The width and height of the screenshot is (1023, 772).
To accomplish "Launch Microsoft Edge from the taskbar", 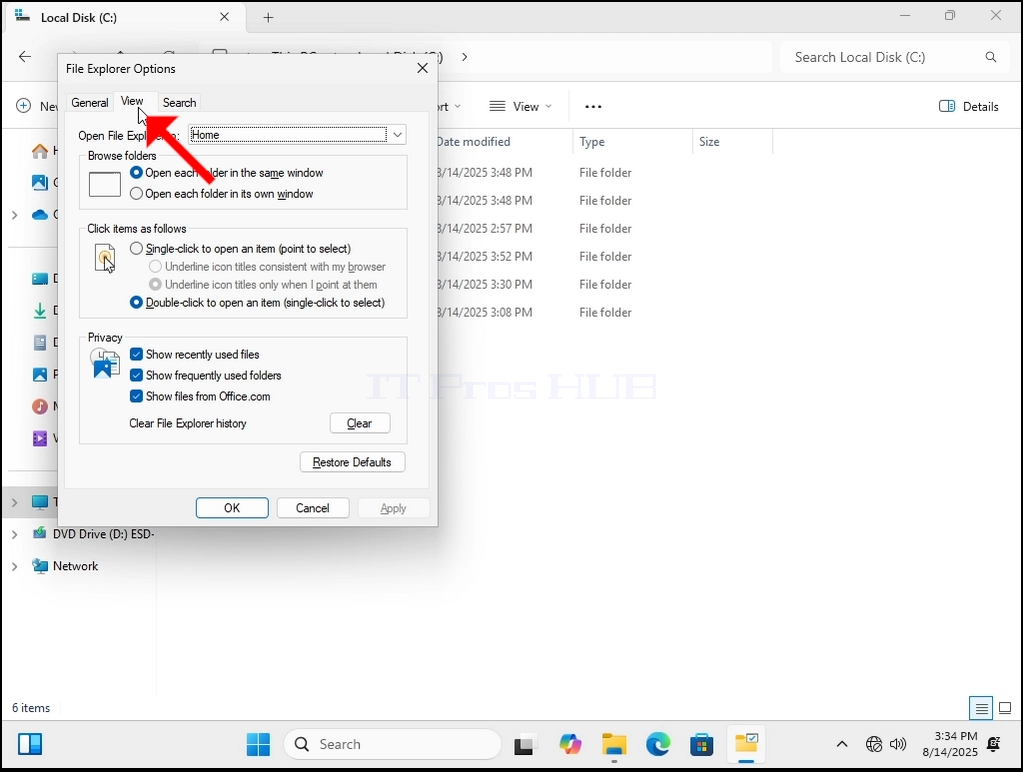I will (658, 745).
